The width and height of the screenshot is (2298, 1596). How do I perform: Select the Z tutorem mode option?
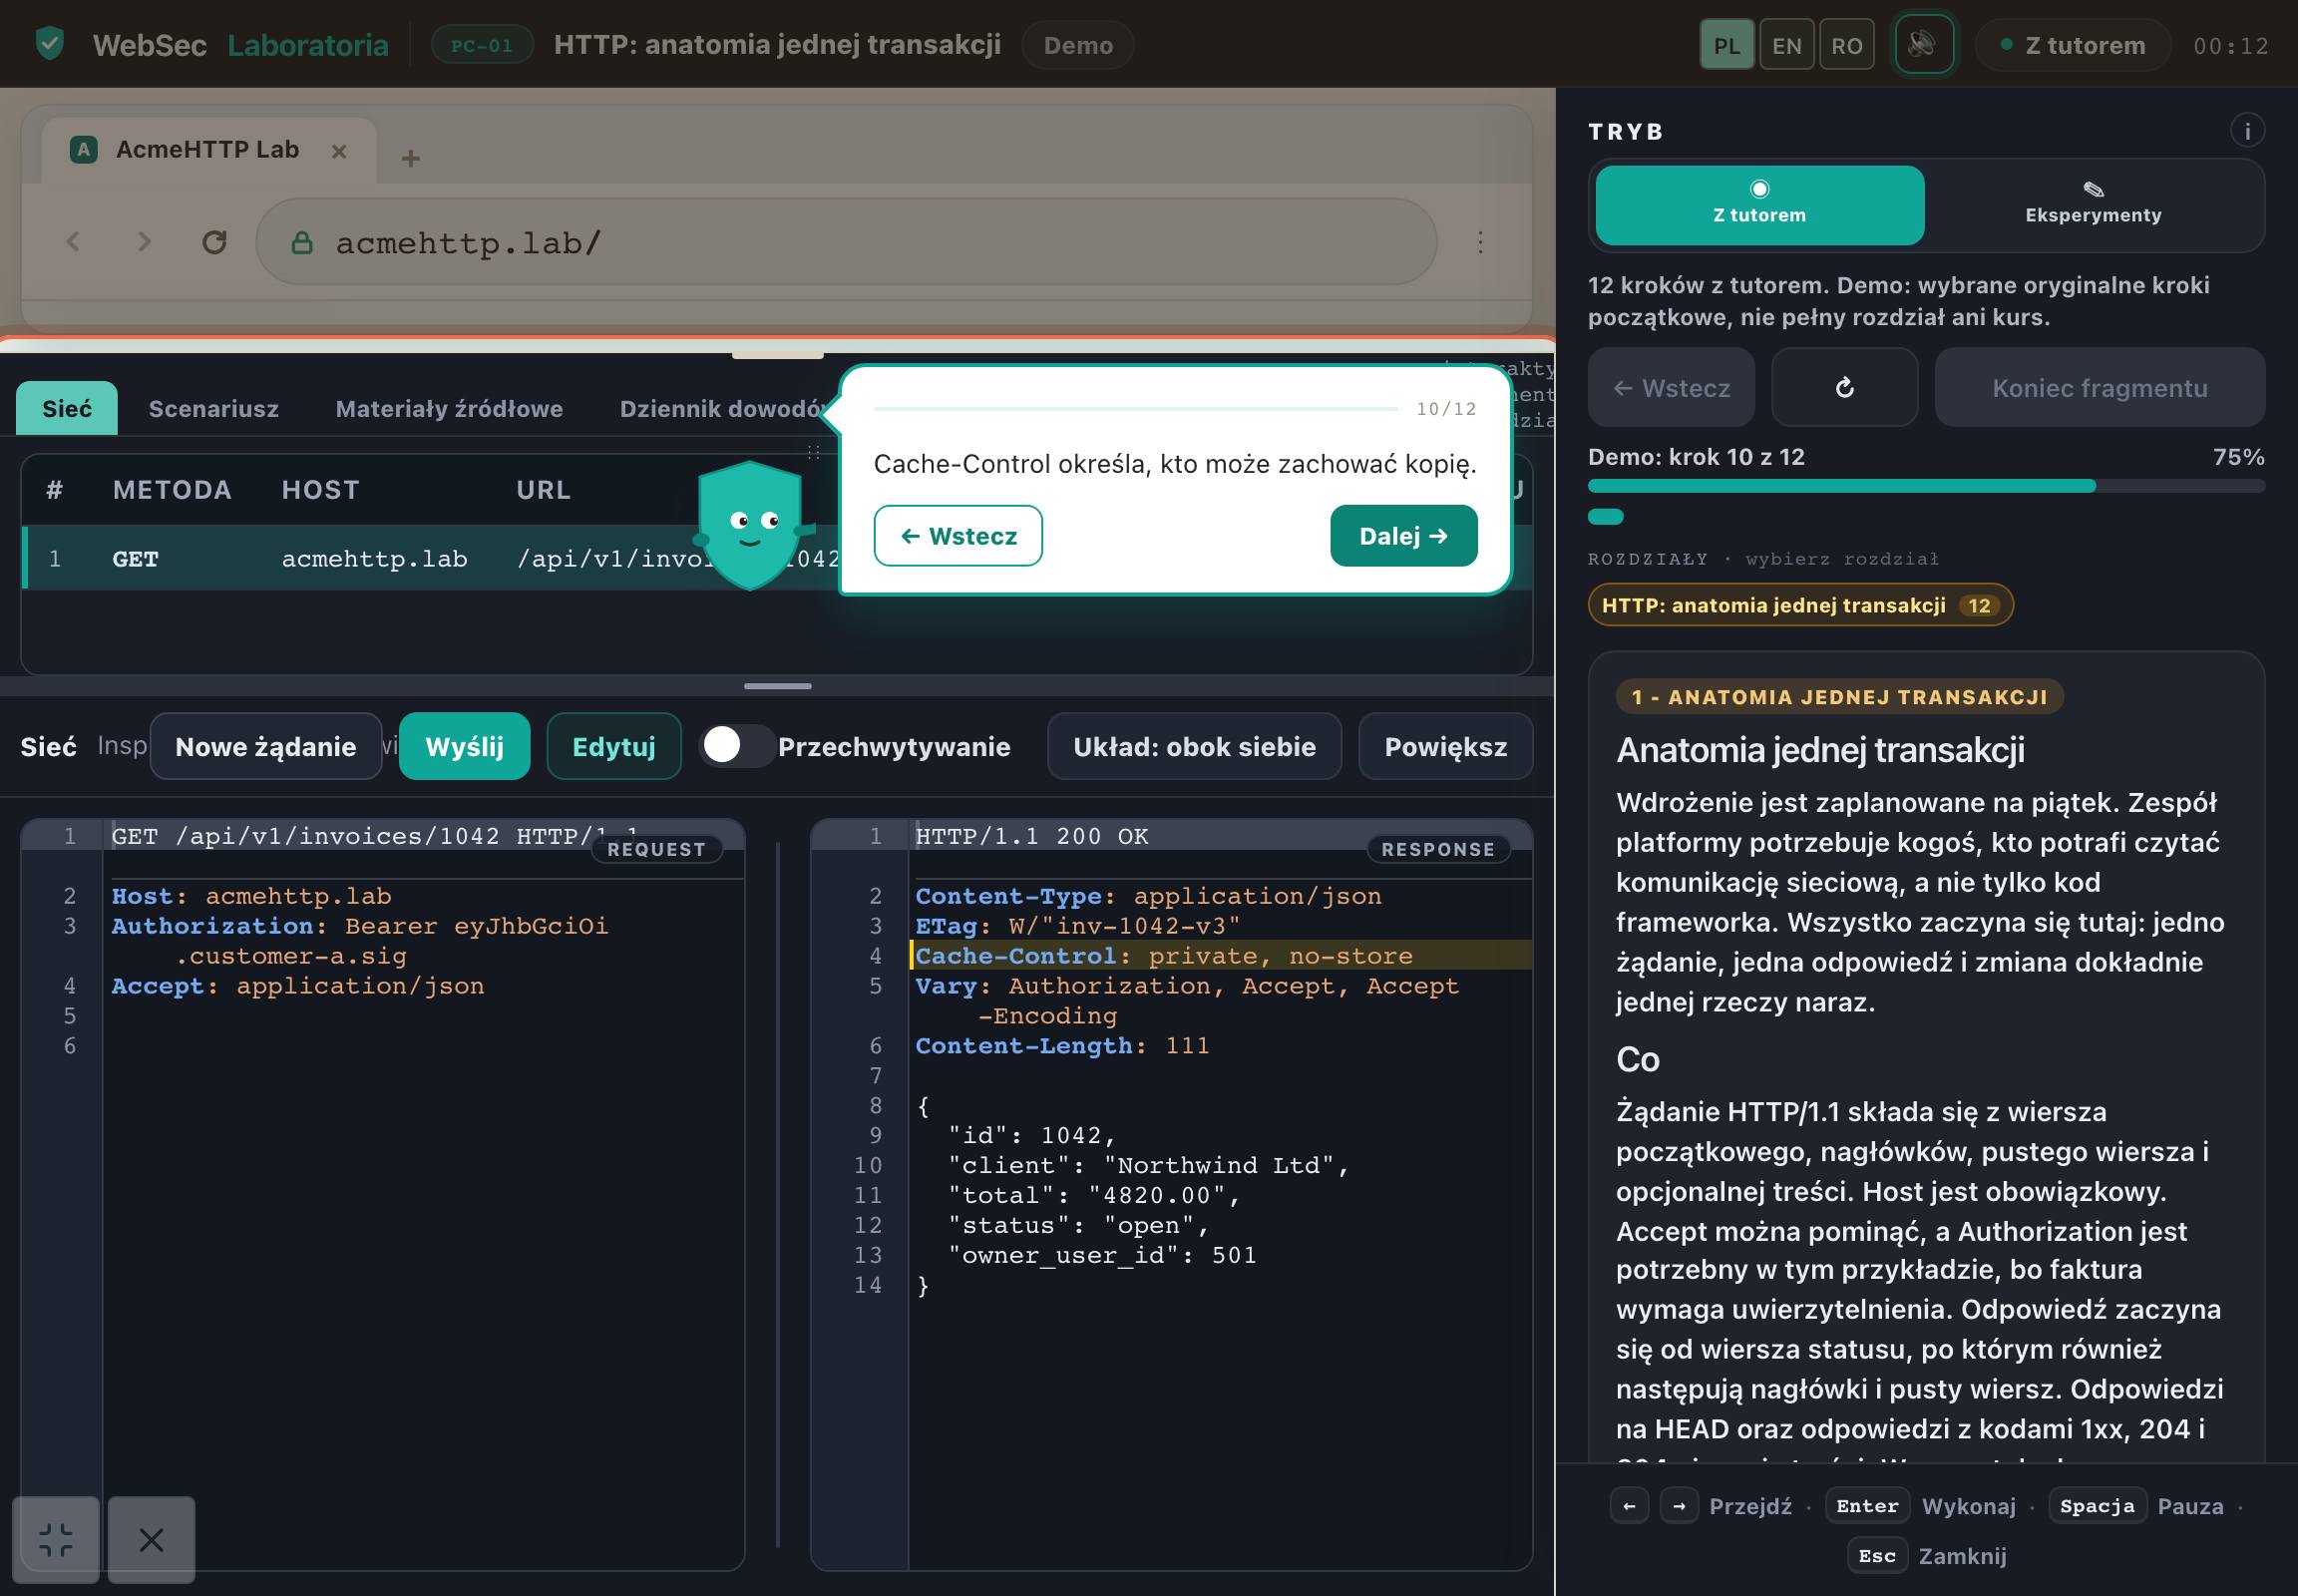click(x=1758, y=205)
